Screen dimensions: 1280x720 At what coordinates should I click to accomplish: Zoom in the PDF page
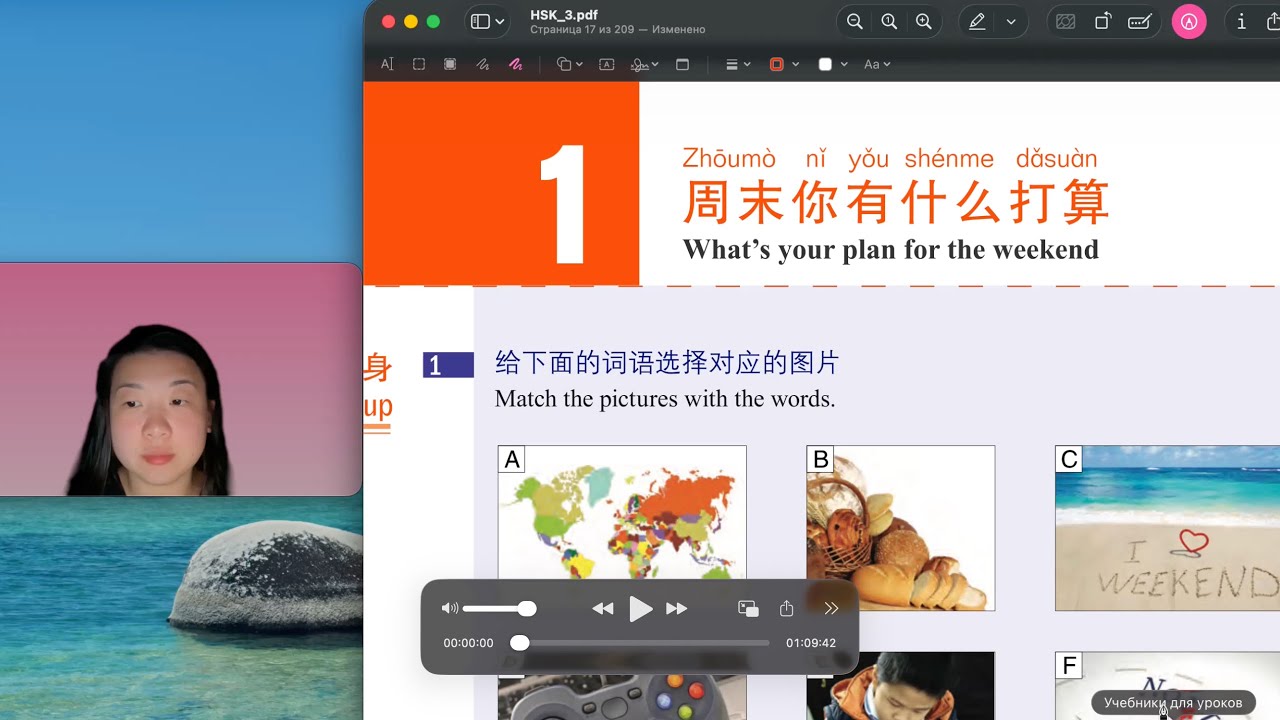[x=924, y=21]
